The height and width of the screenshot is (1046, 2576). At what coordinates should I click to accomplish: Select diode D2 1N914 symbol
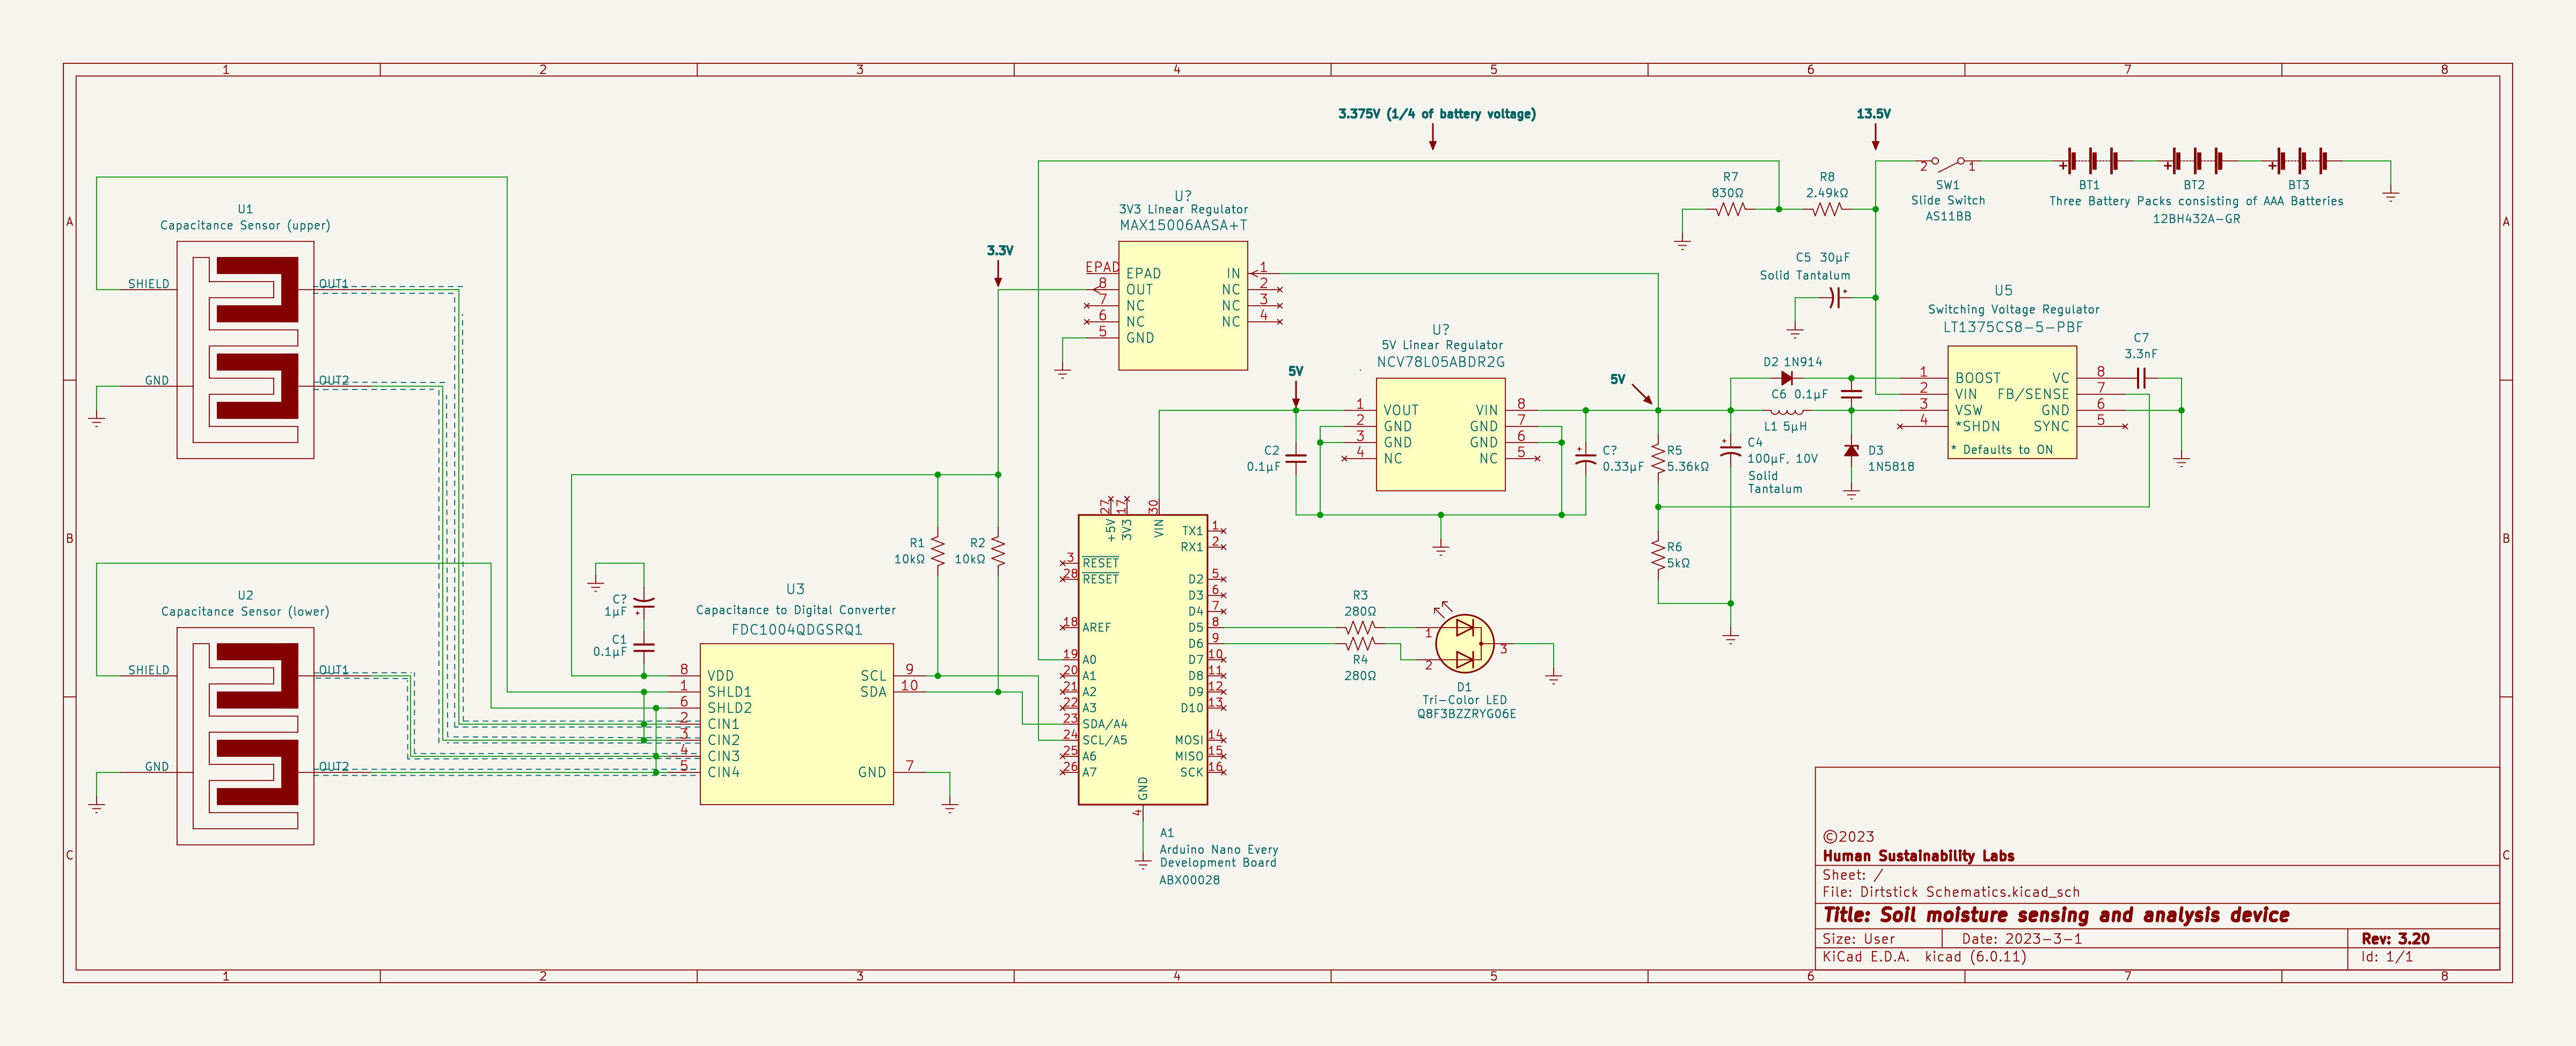click(1787, 378)
